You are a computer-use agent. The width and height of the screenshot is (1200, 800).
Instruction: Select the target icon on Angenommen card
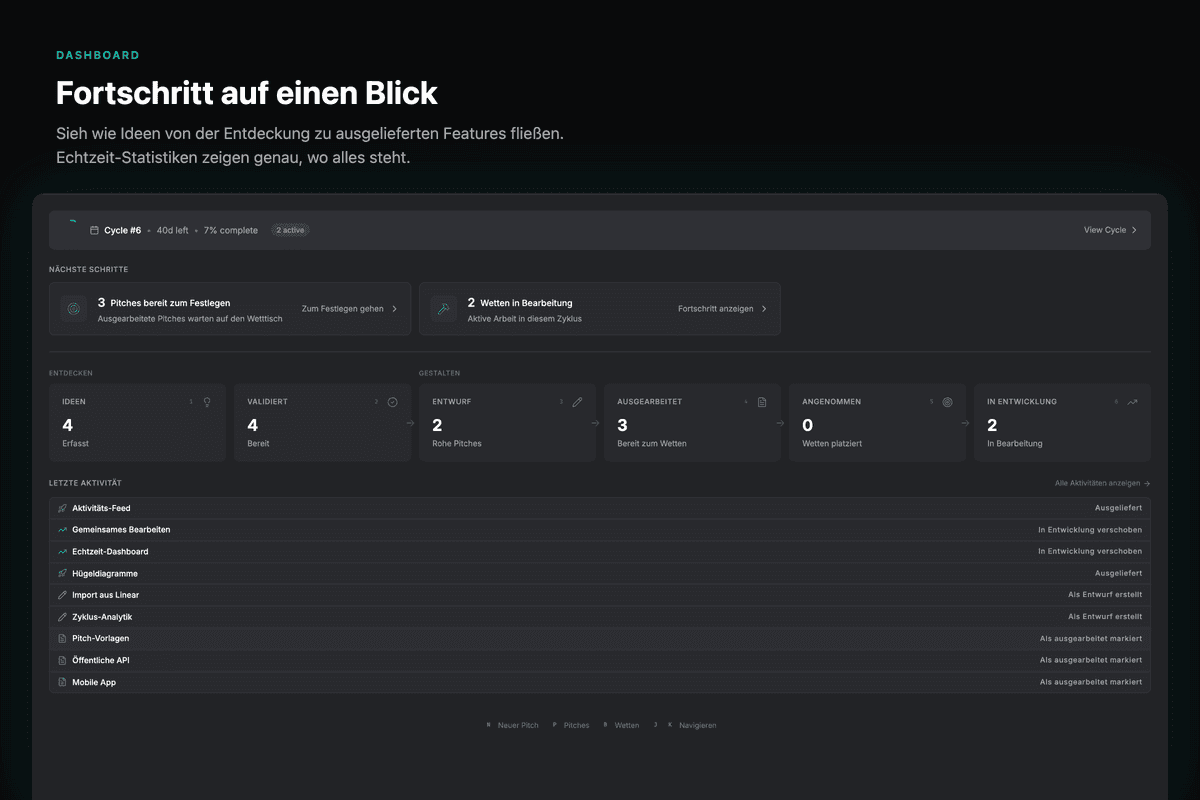947,401
